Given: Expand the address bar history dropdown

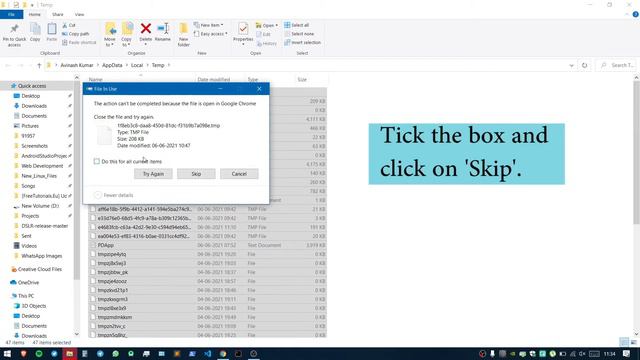Looking at the screenshot, I should [571, 65].
